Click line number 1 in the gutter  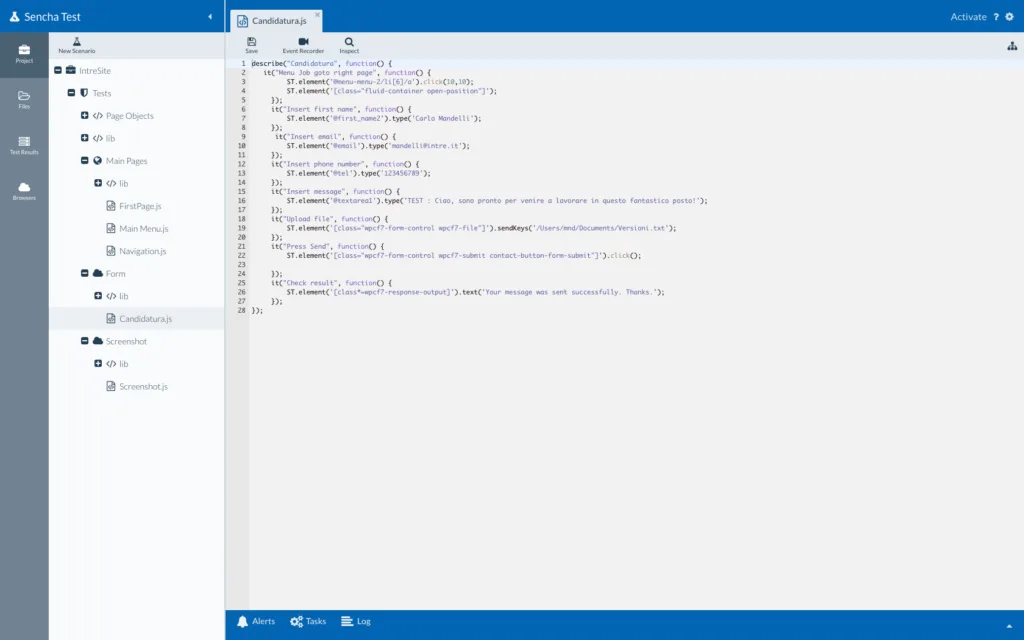[x=243, y=64]
